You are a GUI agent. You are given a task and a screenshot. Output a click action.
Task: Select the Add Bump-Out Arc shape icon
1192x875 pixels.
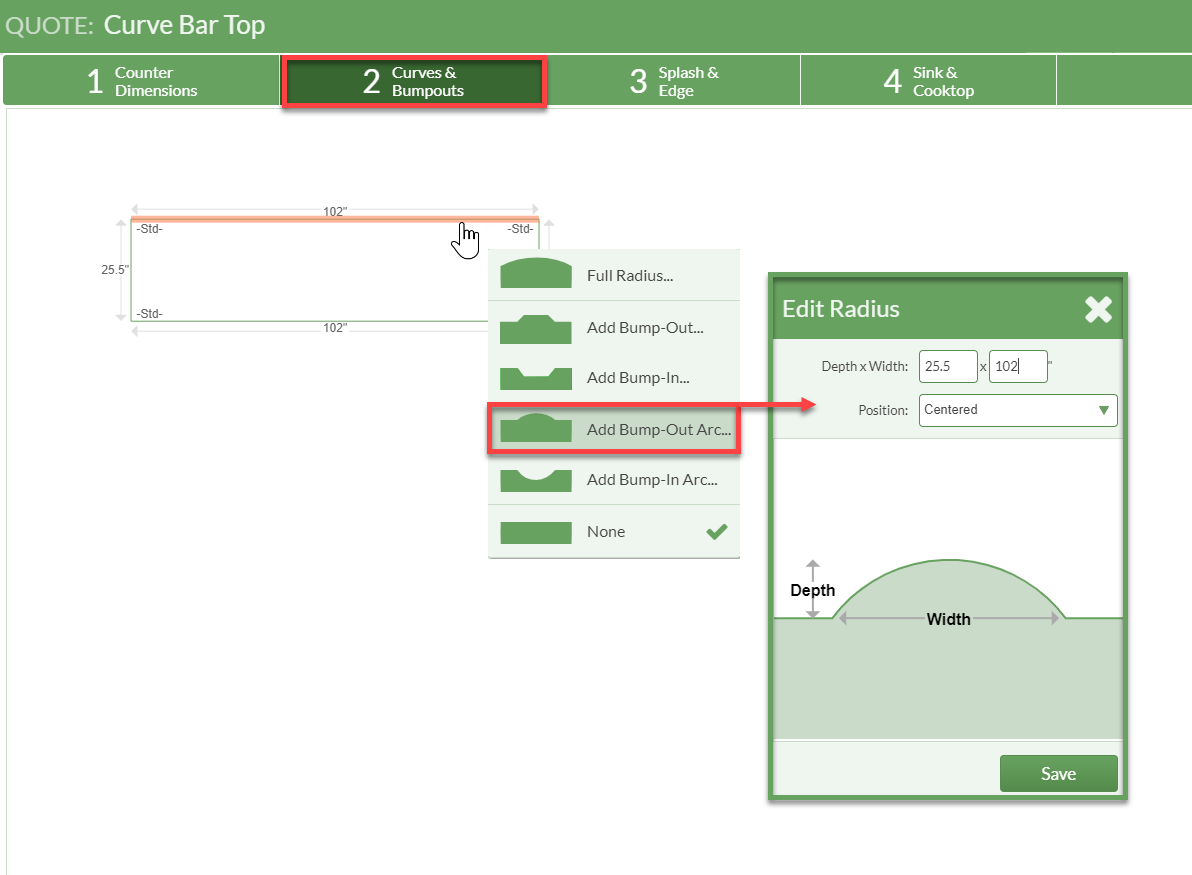(x=536, y=428)
